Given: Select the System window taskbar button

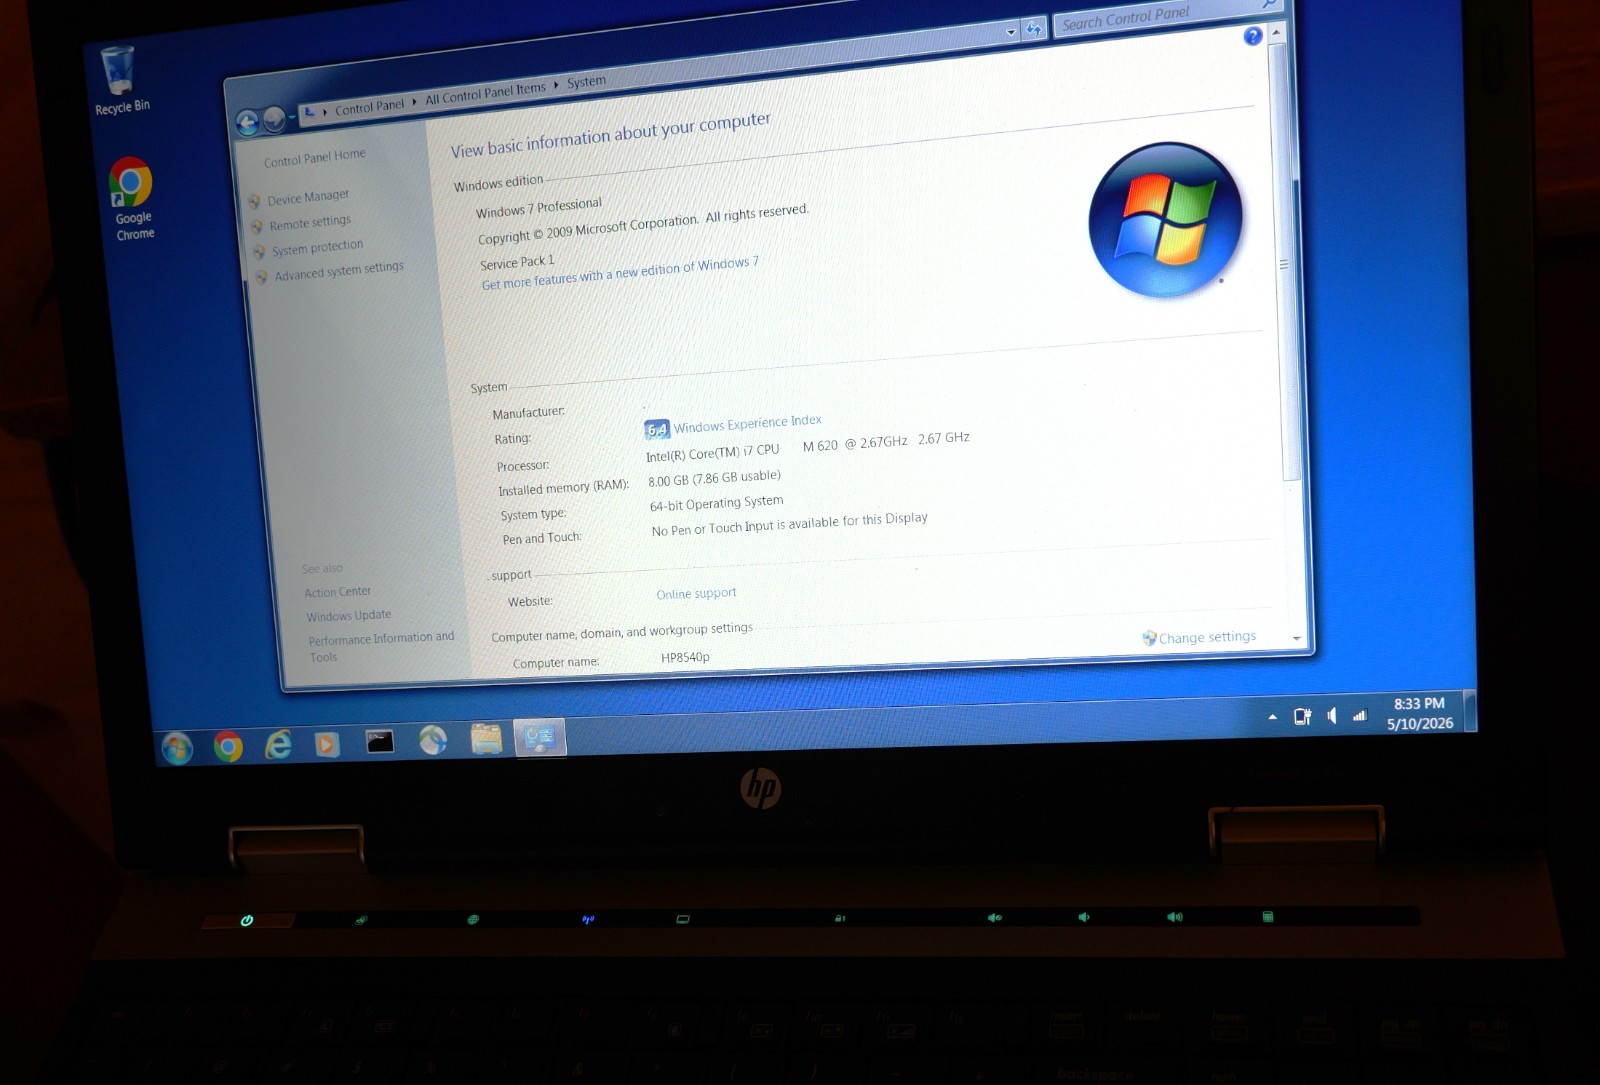Looking at the screenshot, I should click(540, 737).
